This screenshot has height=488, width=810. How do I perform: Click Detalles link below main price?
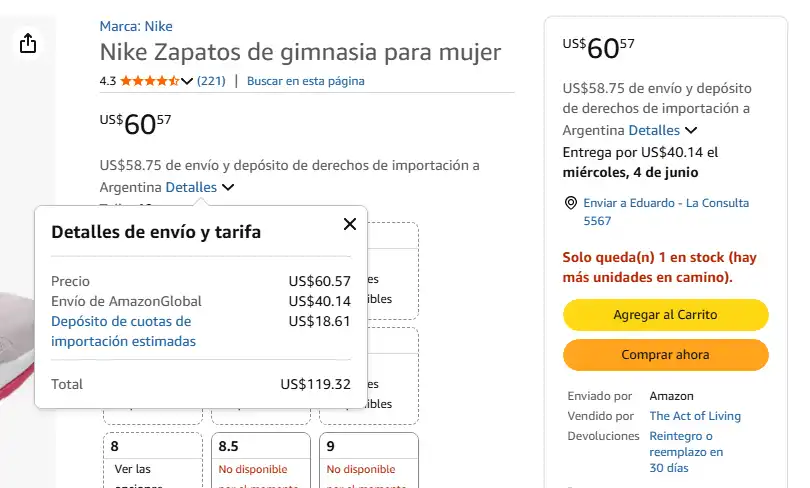191,187
